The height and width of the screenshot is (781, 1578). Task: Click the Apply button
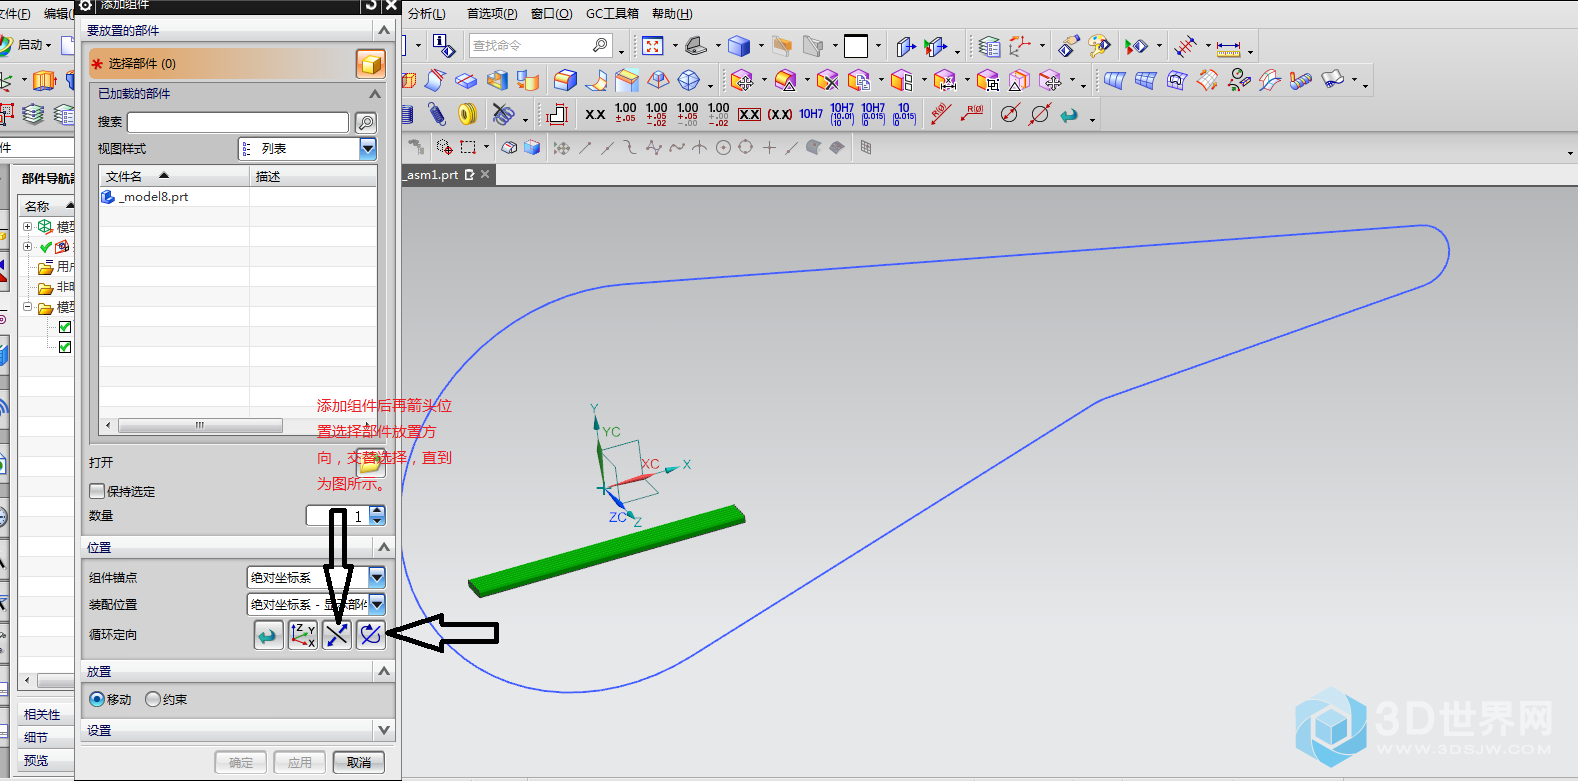click(300, 762)
